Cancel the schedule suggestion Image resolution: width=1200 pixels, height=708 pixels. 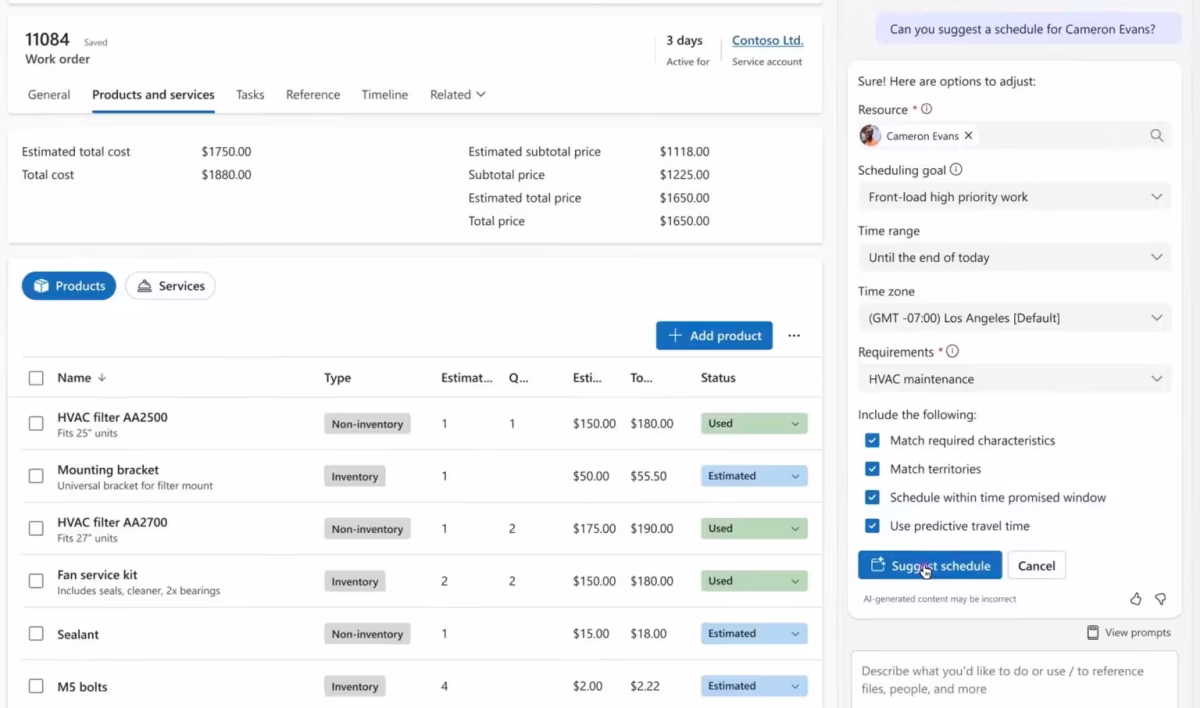click(x=1037, y=566)
